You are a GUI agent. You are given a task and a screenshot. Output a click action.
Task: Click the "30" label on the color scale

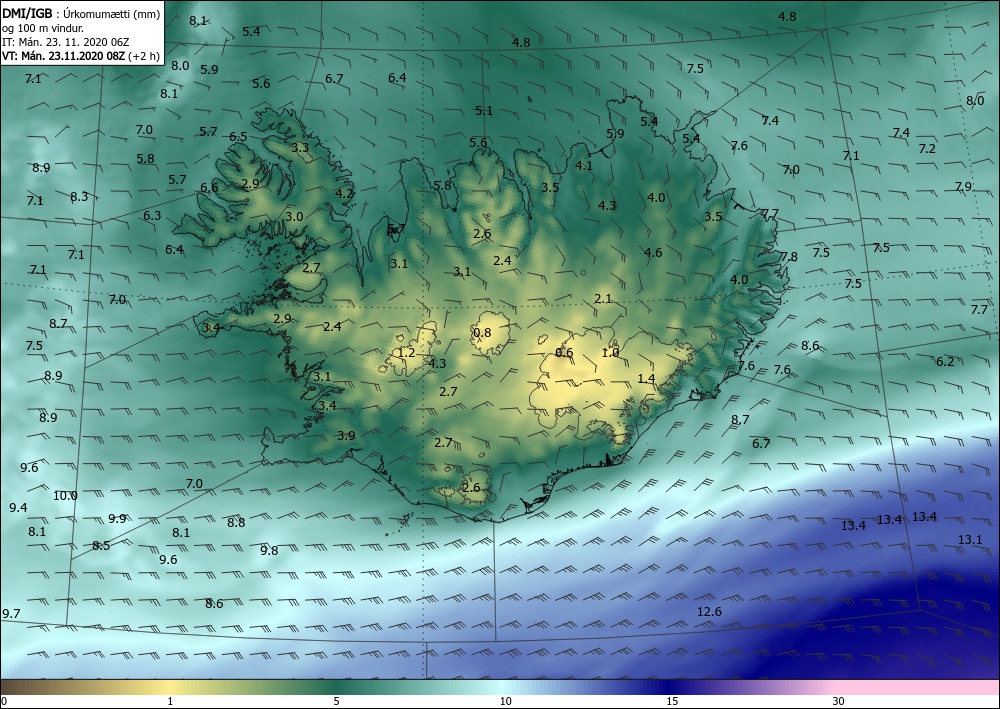838,701
